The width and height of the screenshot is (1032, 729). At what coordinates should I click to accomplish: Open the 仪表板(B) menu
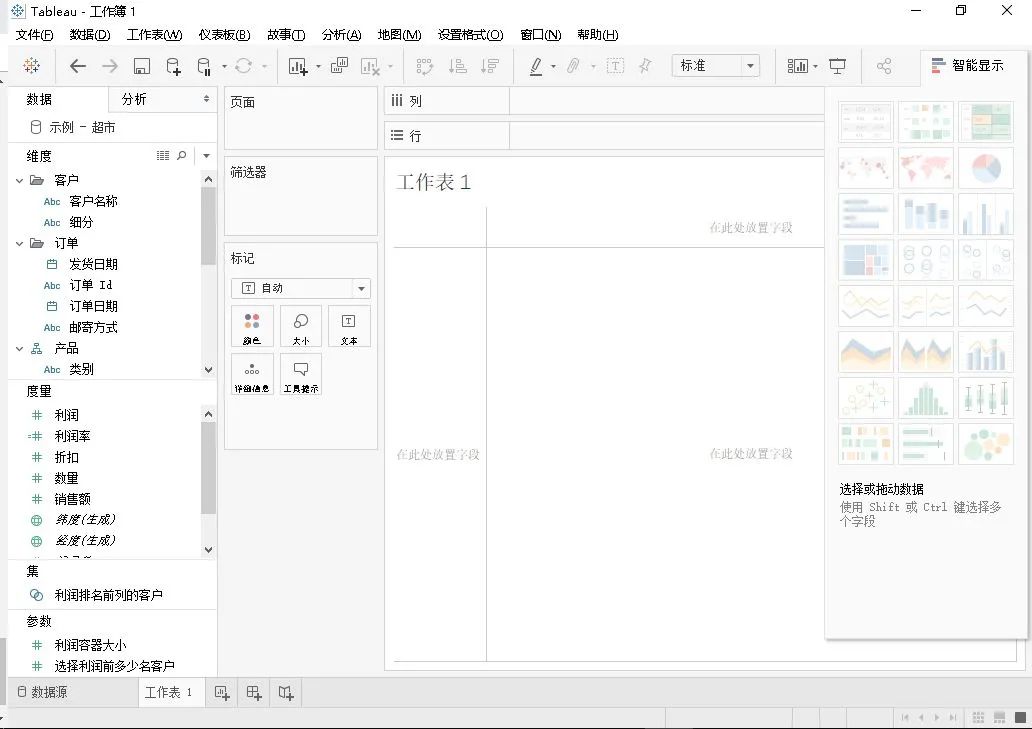pos(224,35)
